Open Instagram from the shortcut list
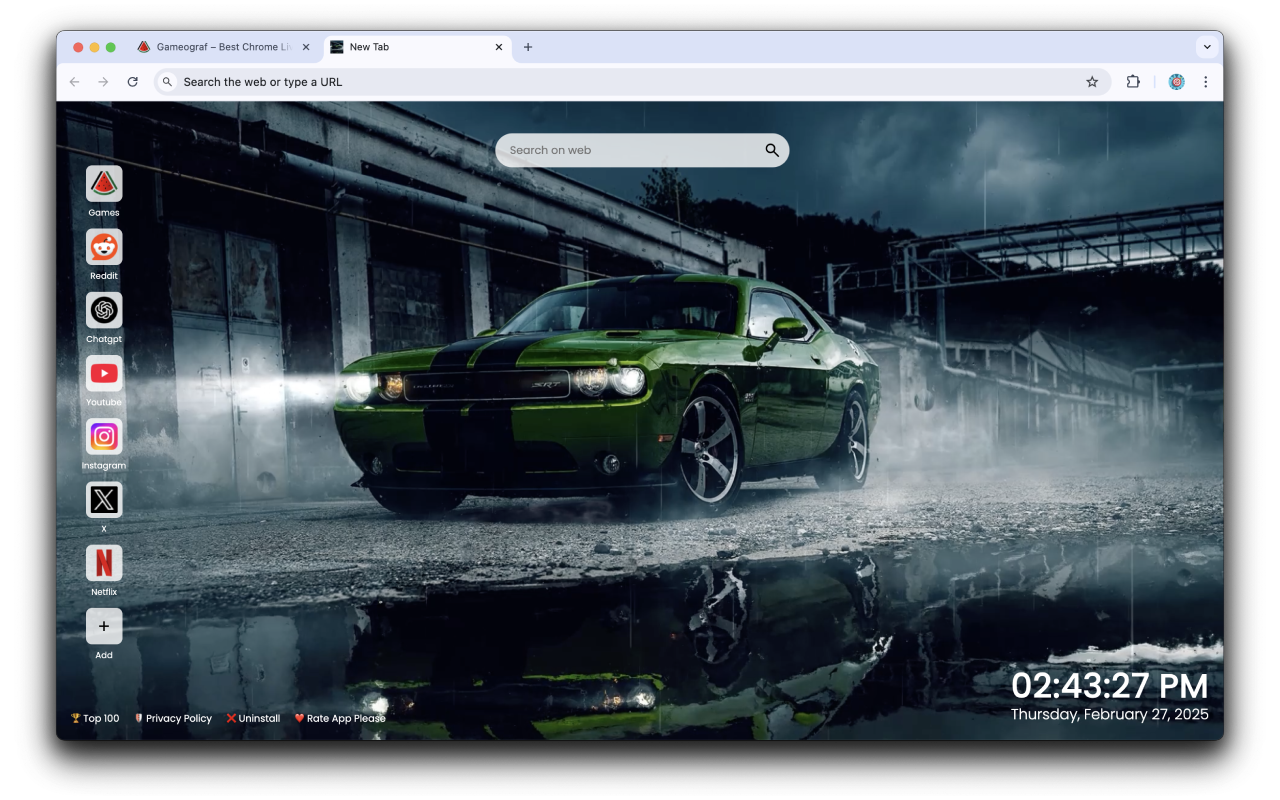 (x=104, y=437)
